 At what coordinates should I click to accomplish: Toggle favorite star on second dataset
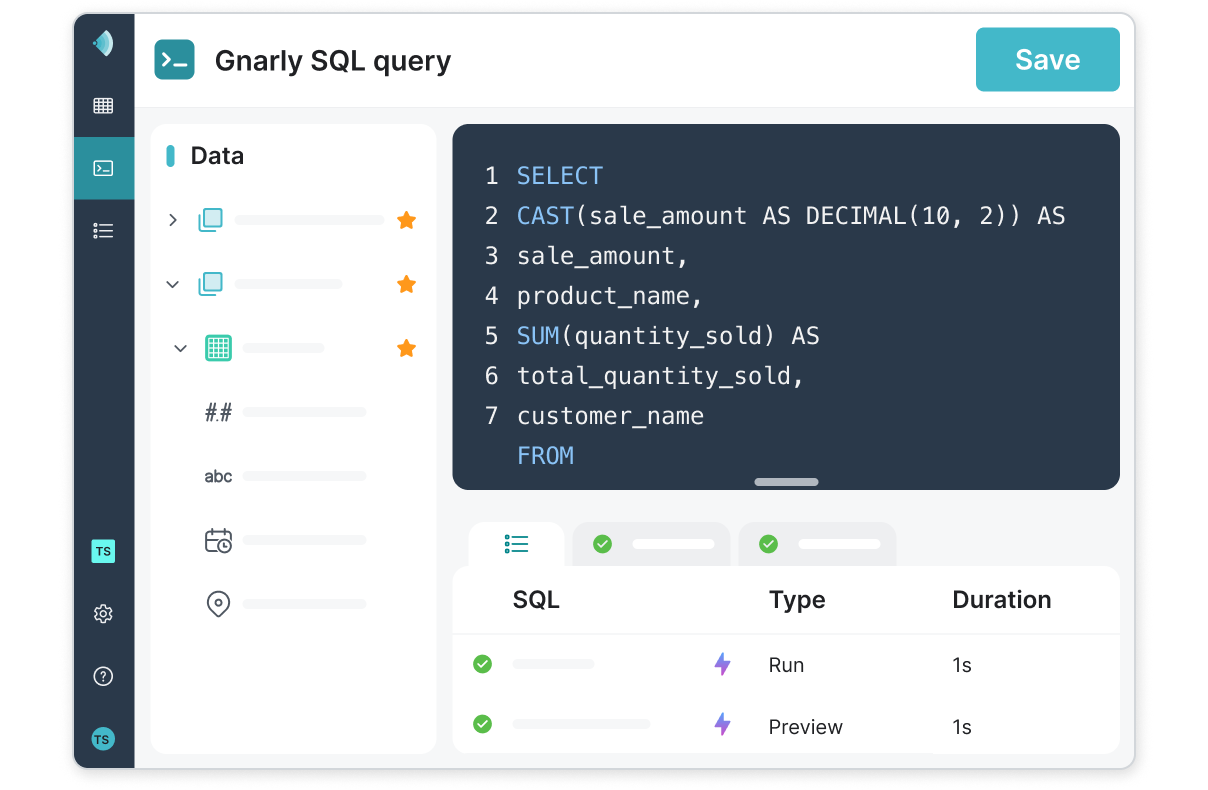[x=406, y=284]
